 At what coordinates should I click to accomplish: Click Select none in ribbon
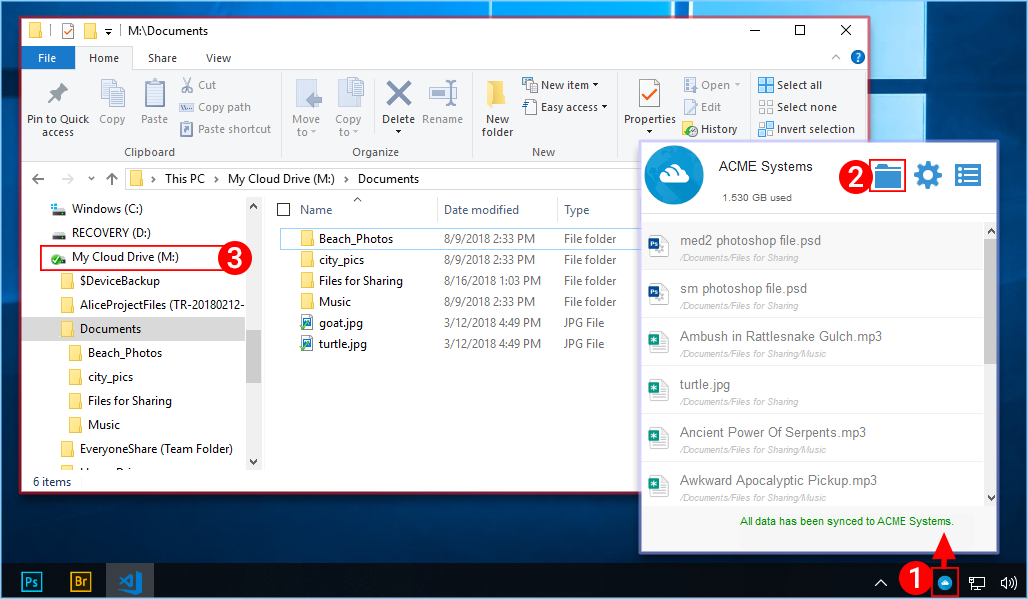(797, 107)
